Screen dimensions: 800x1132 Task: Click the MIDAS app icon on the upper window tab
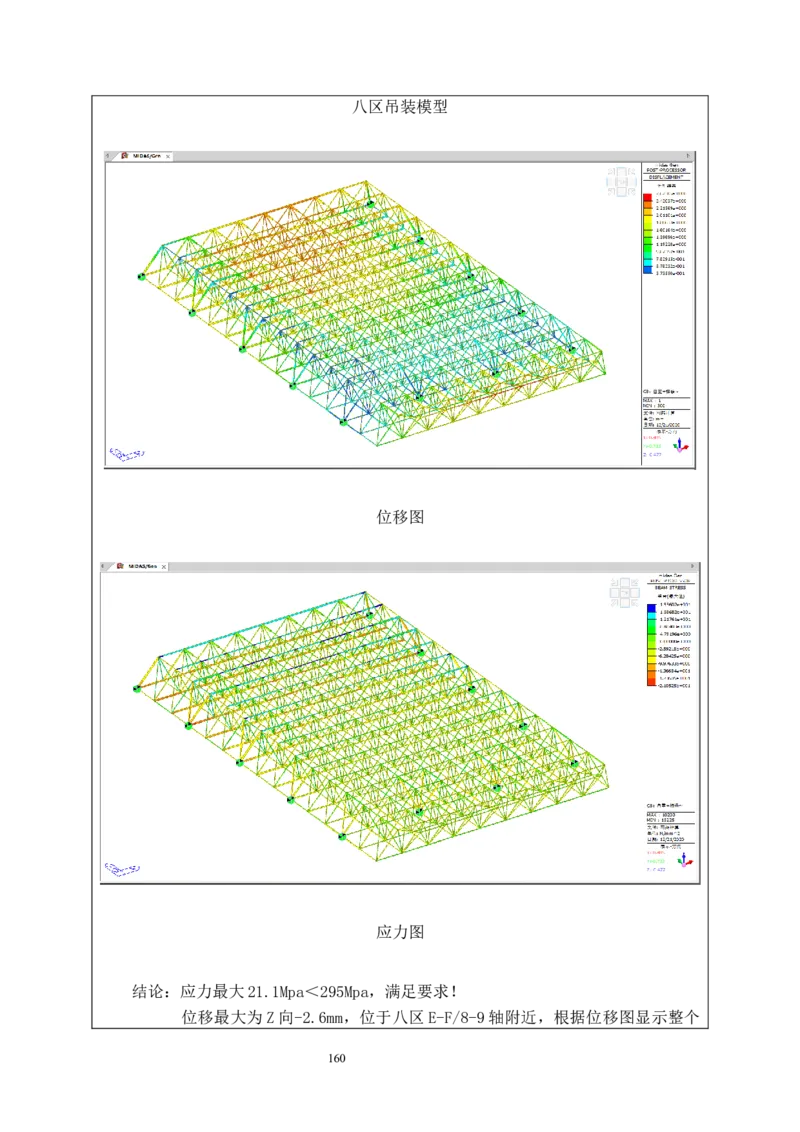click(125, 156)
